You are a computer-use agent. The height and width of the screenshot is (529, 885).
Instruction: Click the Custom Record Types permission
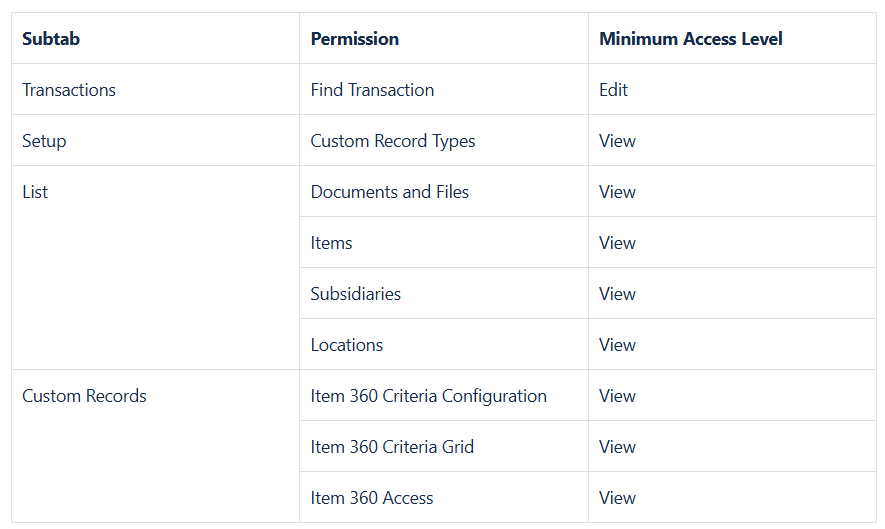(x=392, y=141)
